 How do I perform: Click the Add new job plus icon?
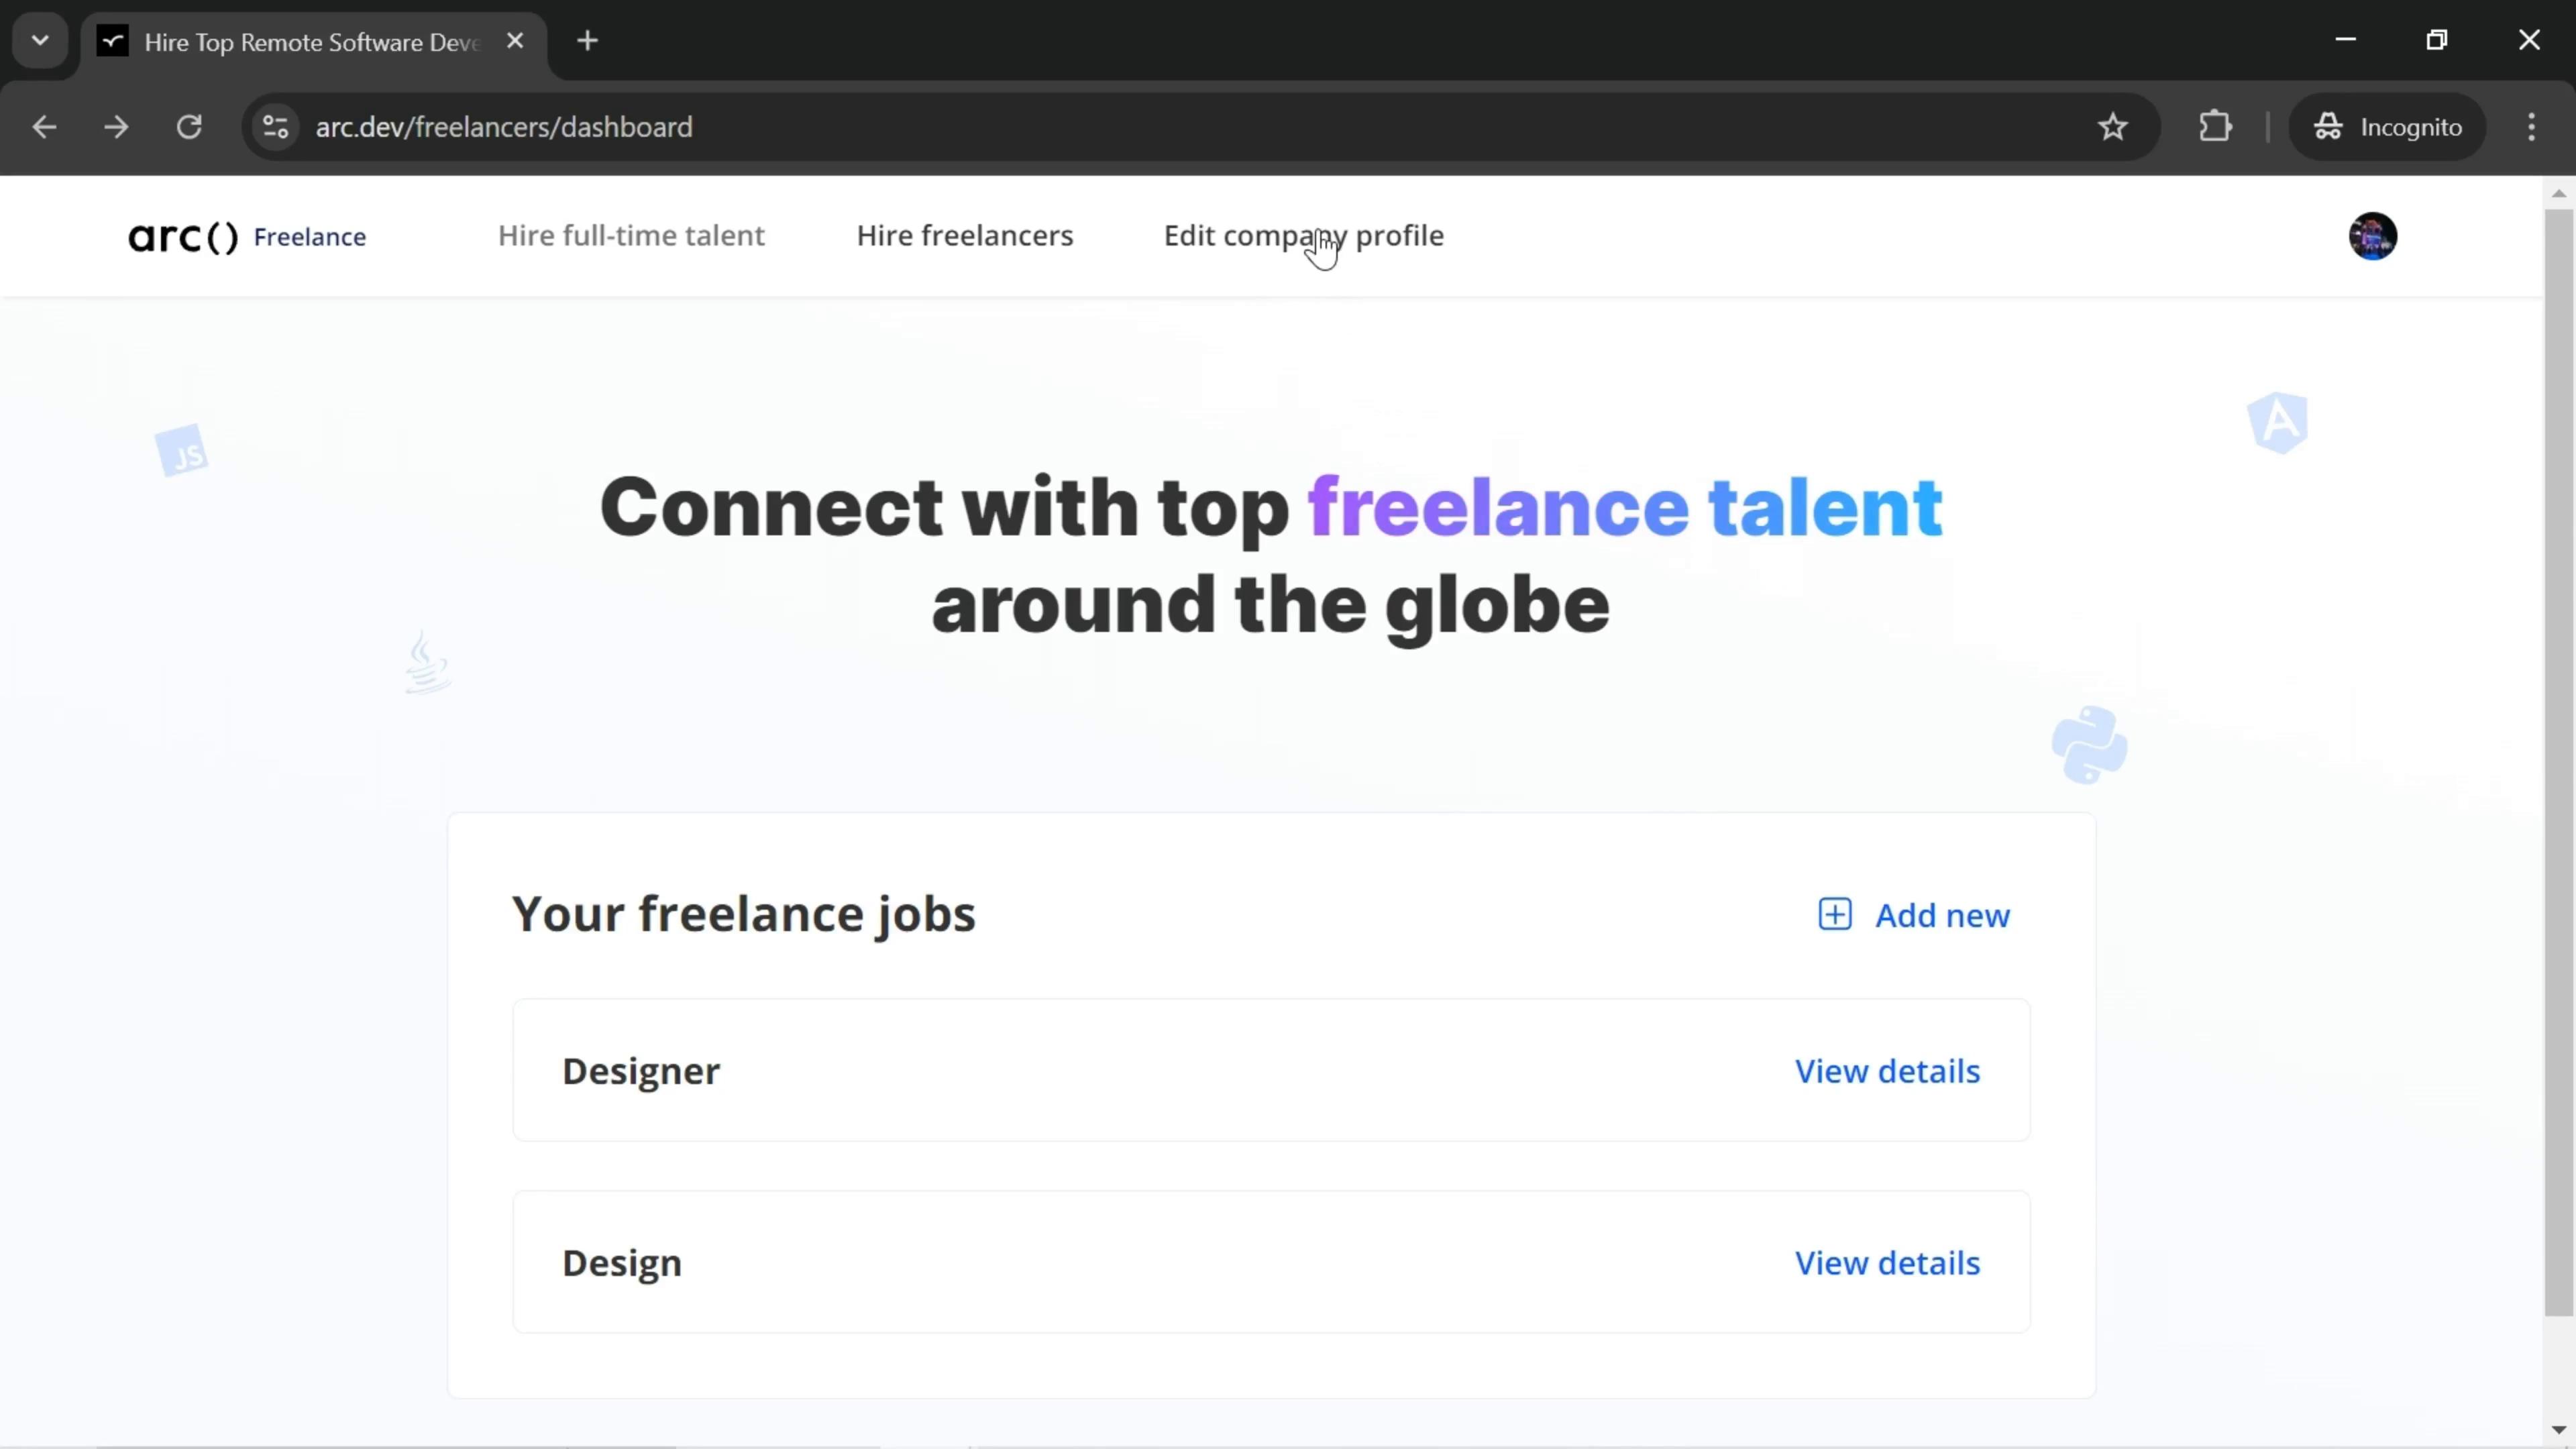click(1835, 915)
